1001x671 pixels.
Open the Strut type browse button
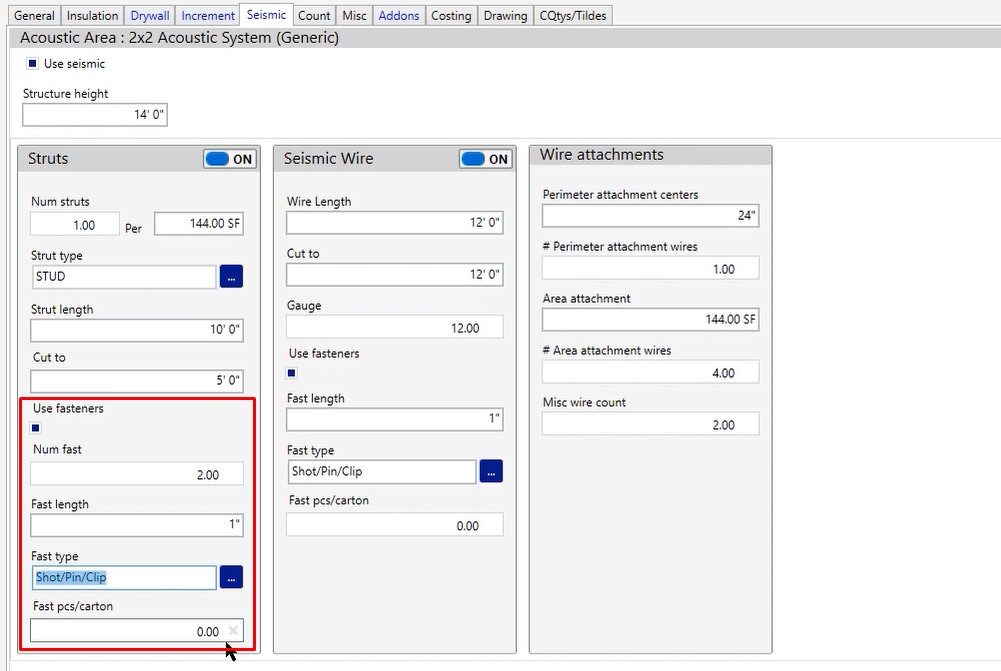coord(231,277)
